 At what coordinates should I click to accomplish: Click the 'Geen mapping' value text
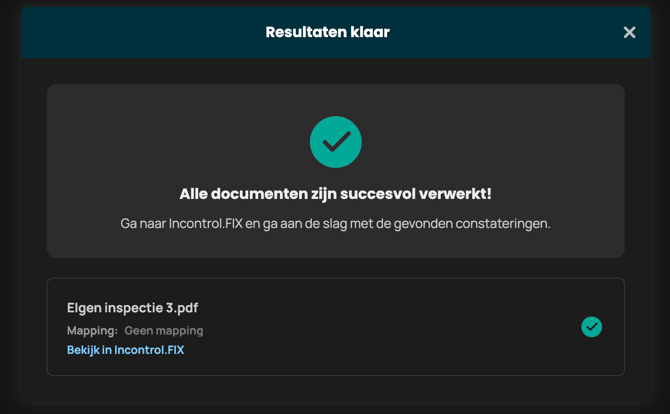click(x=163, y=330)
